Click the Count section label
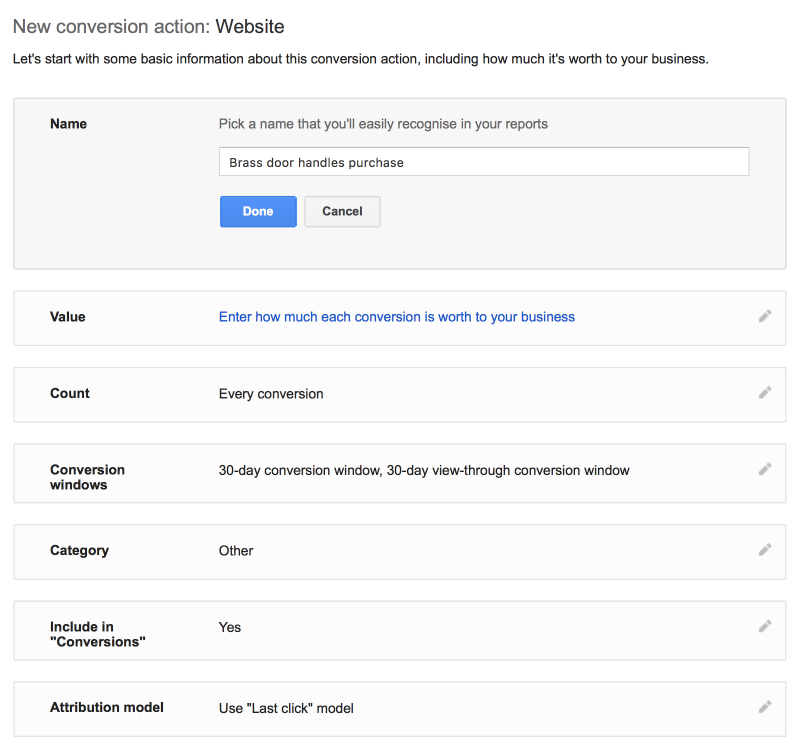 coord(70,394)
